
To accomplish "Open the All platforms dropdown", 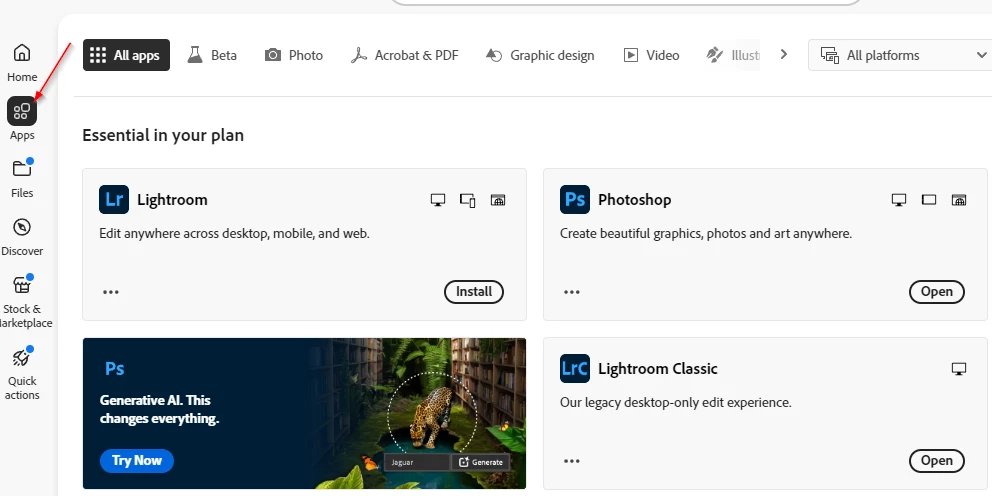I will point(900,55).
